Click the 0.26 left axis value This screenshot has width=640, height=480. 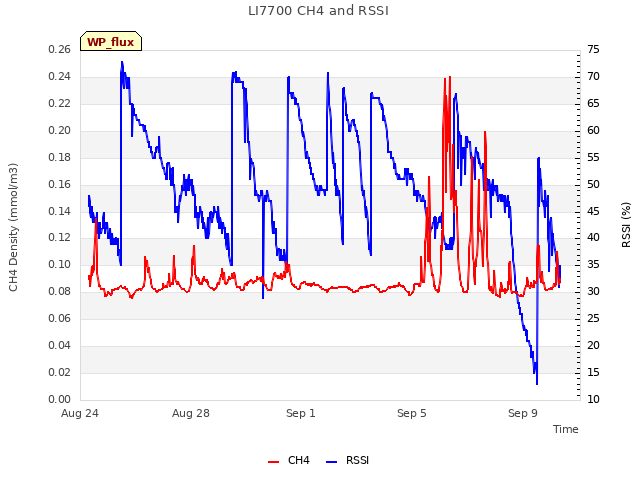coord(60,49)
